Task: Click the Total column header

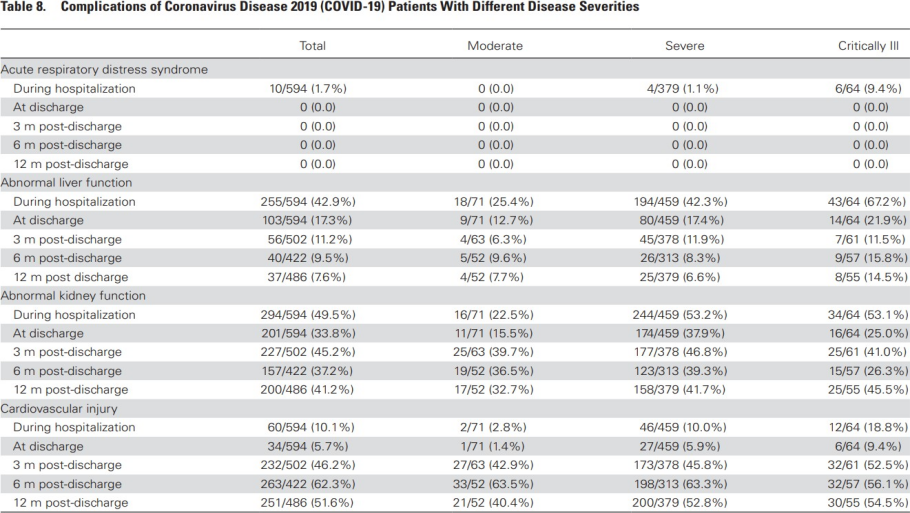Action: pos(313,46)
